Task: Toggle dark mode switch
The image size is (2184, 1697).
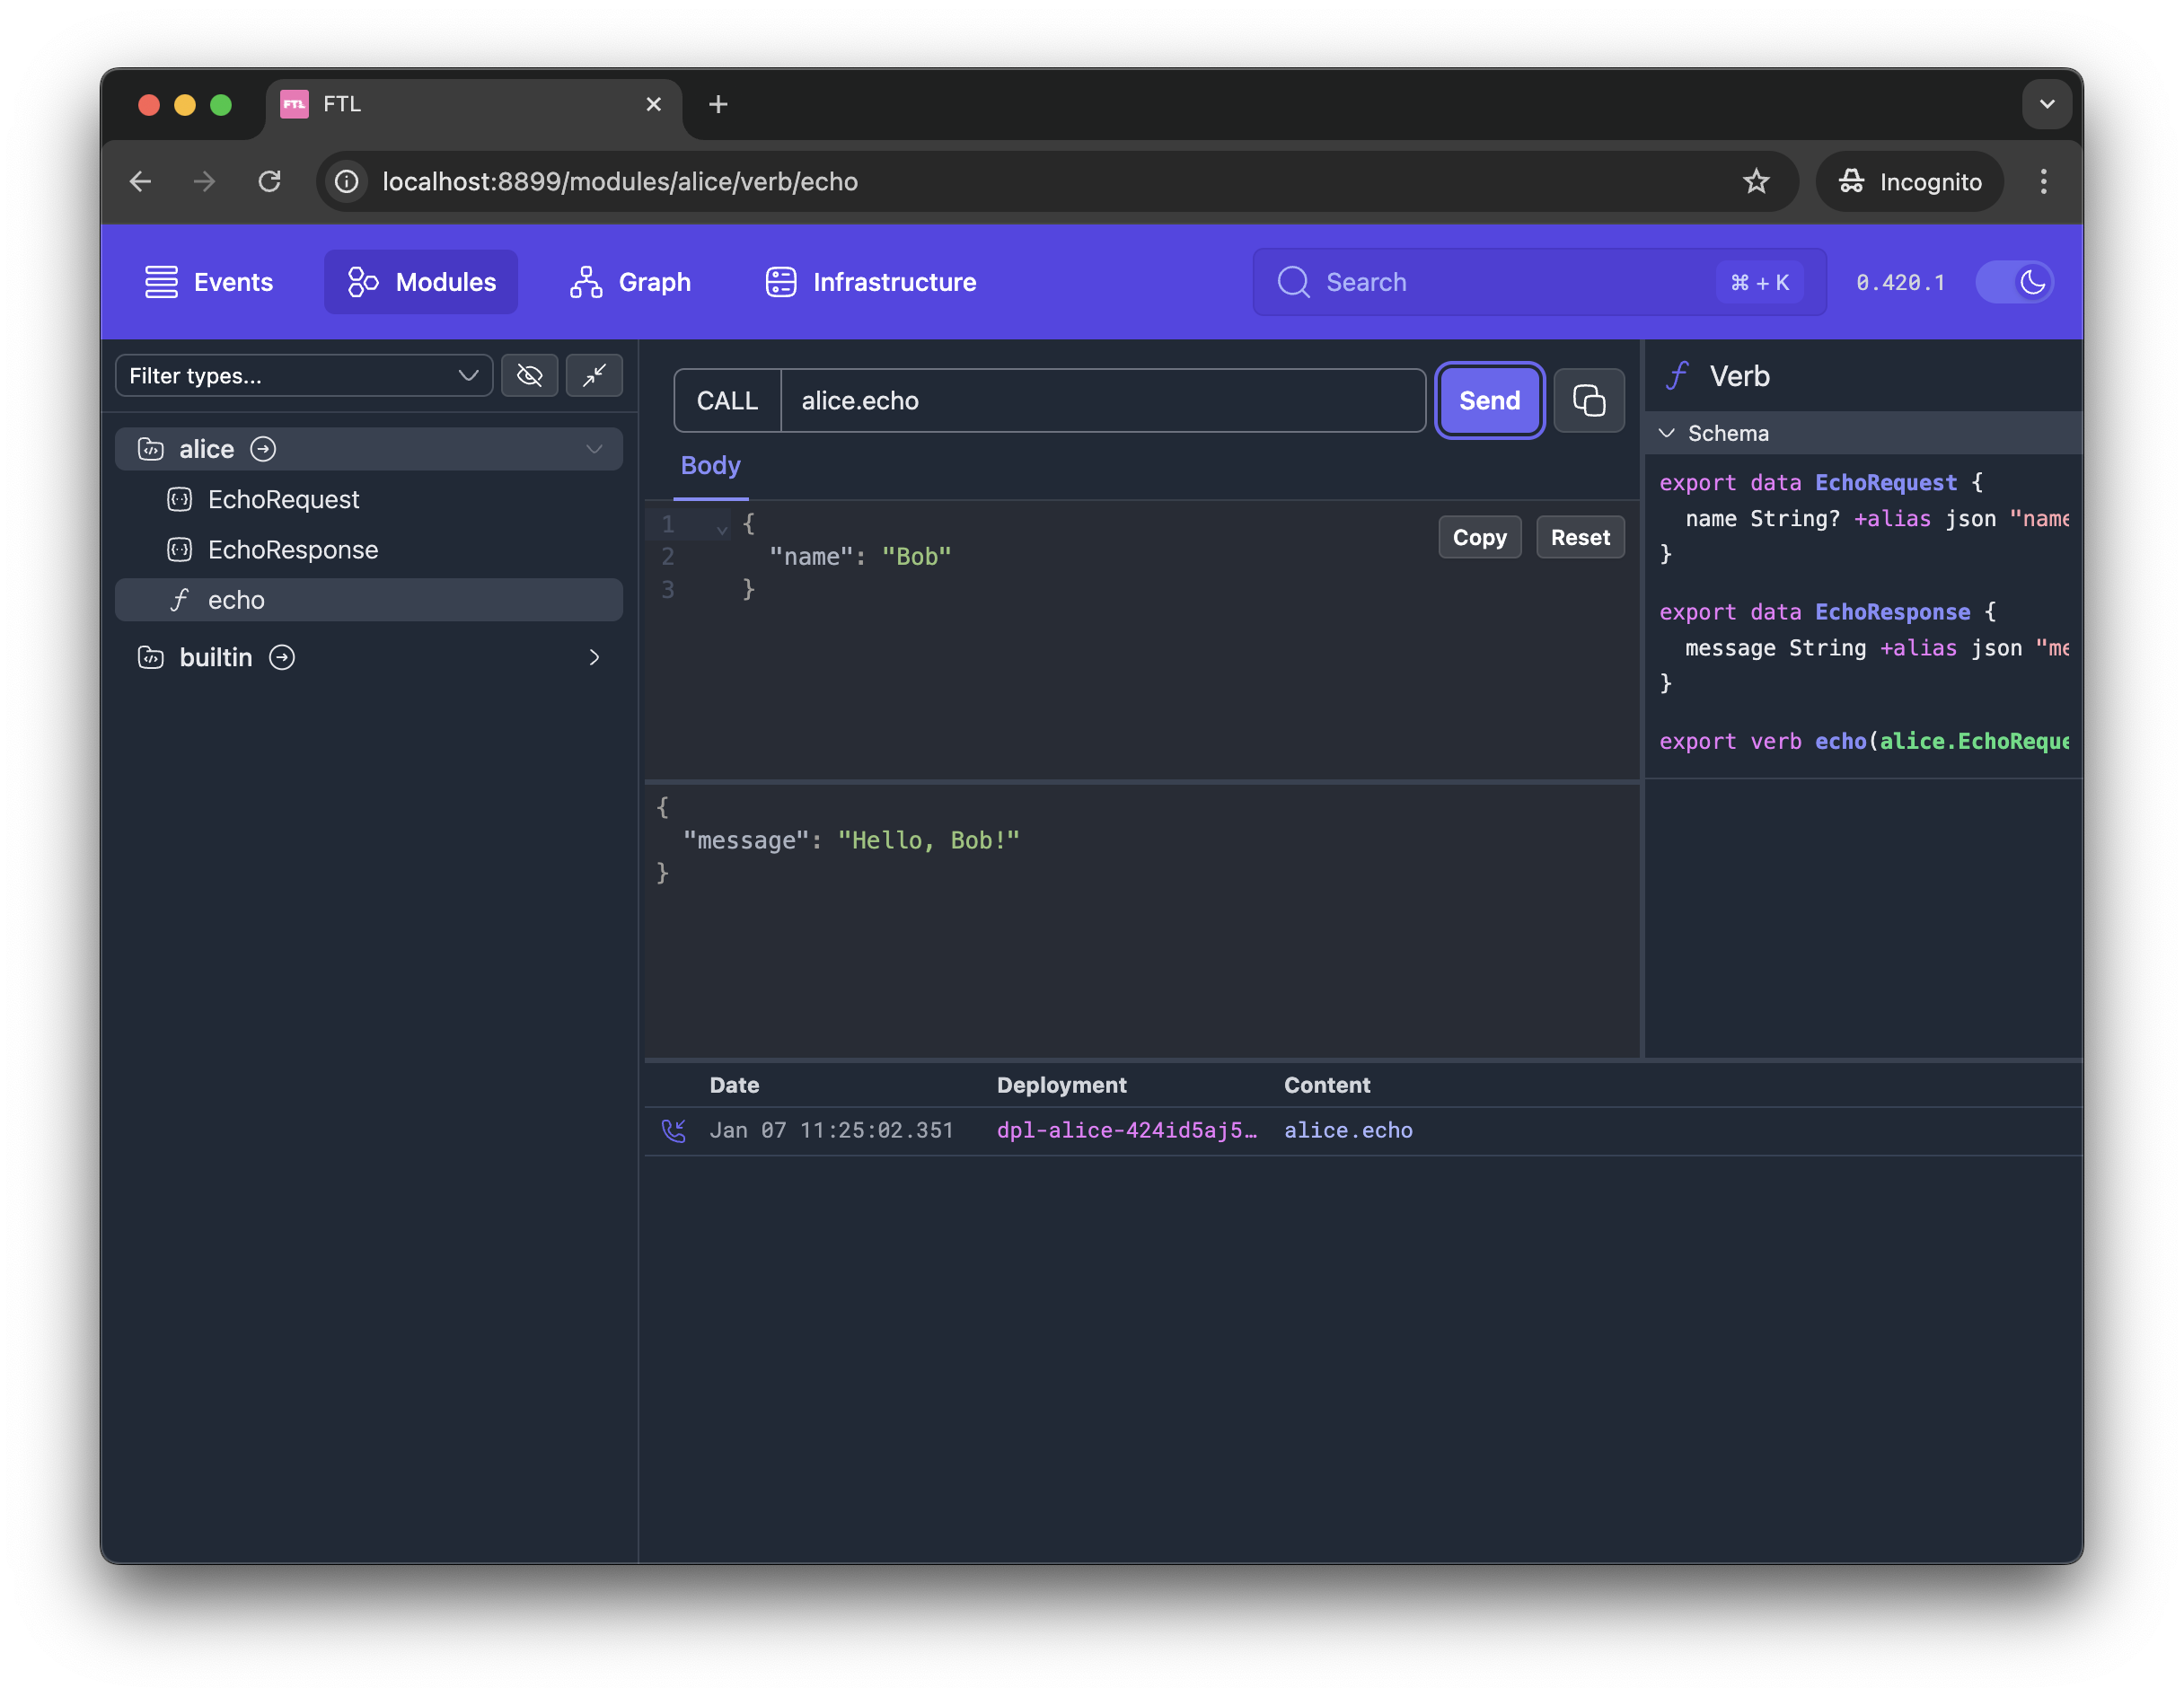Action: pyautogui.click(x=2014, y=282)
